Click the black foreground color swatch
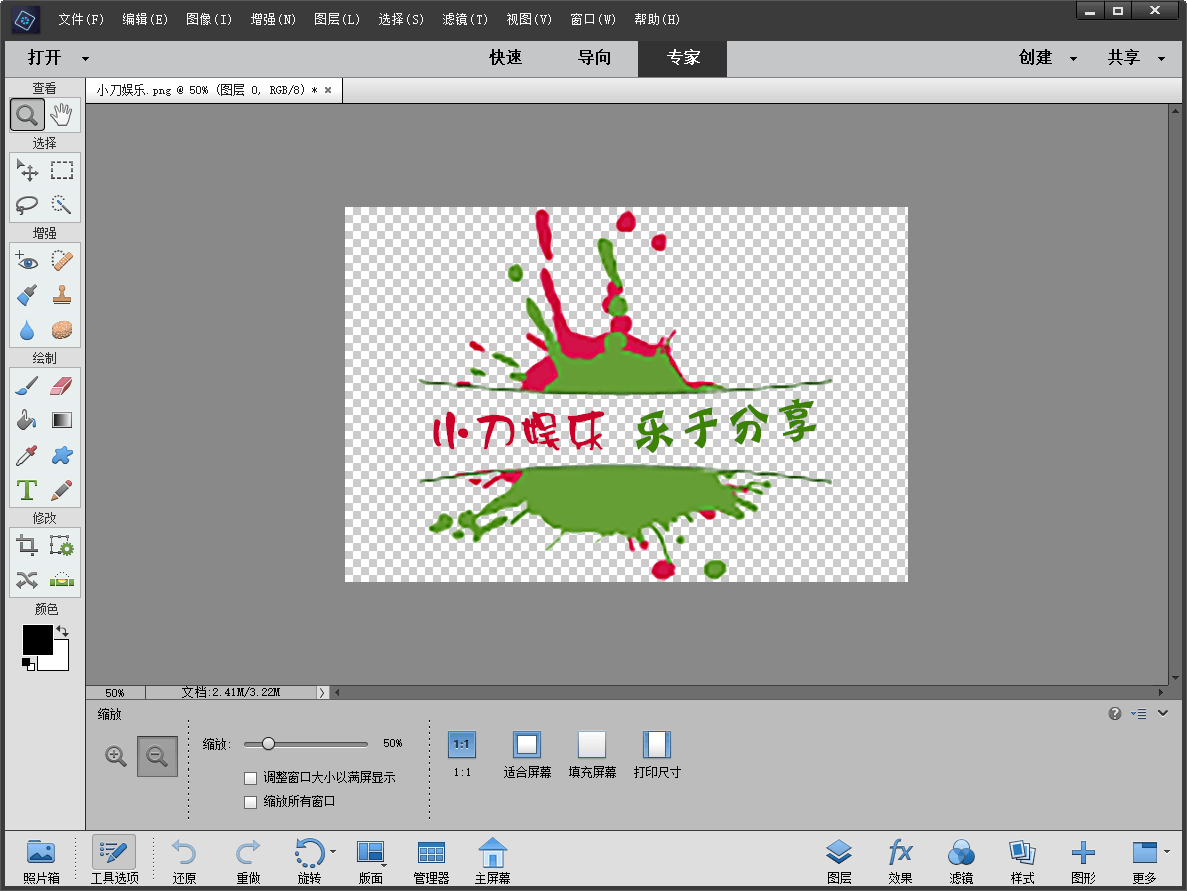Screen dimensions: 1187x891 tap(37, 640)
